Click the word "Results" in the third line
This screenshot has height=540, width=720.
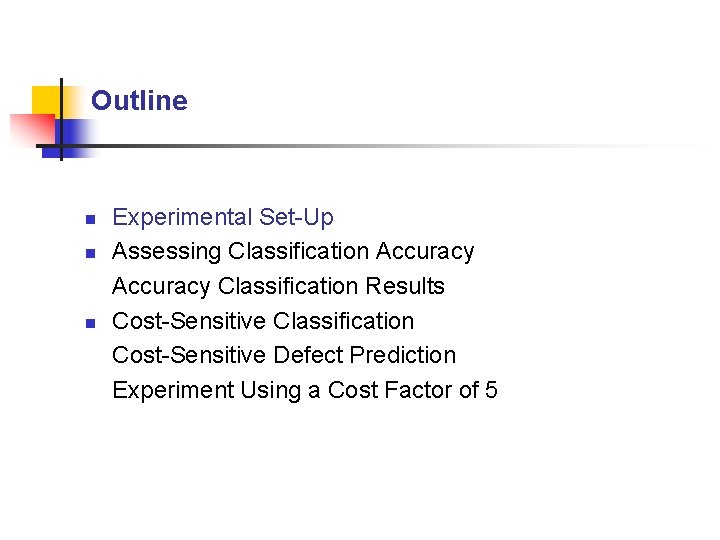pos(405,286)
